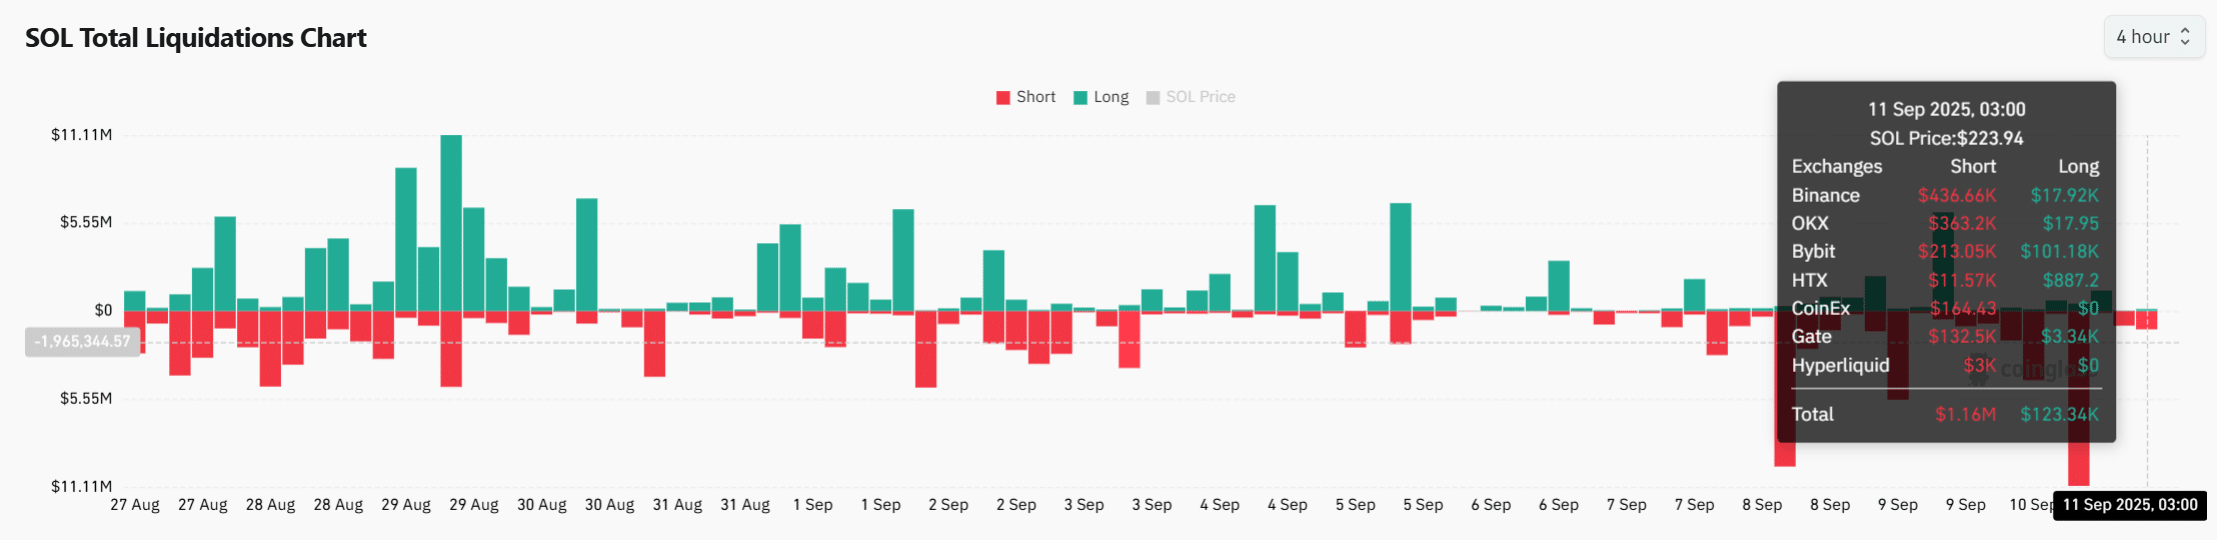2217x540 pixels.
Task: Click the tall green long bar at 5 Sep
Action: pyautogui.click(x=1400, y=256)
